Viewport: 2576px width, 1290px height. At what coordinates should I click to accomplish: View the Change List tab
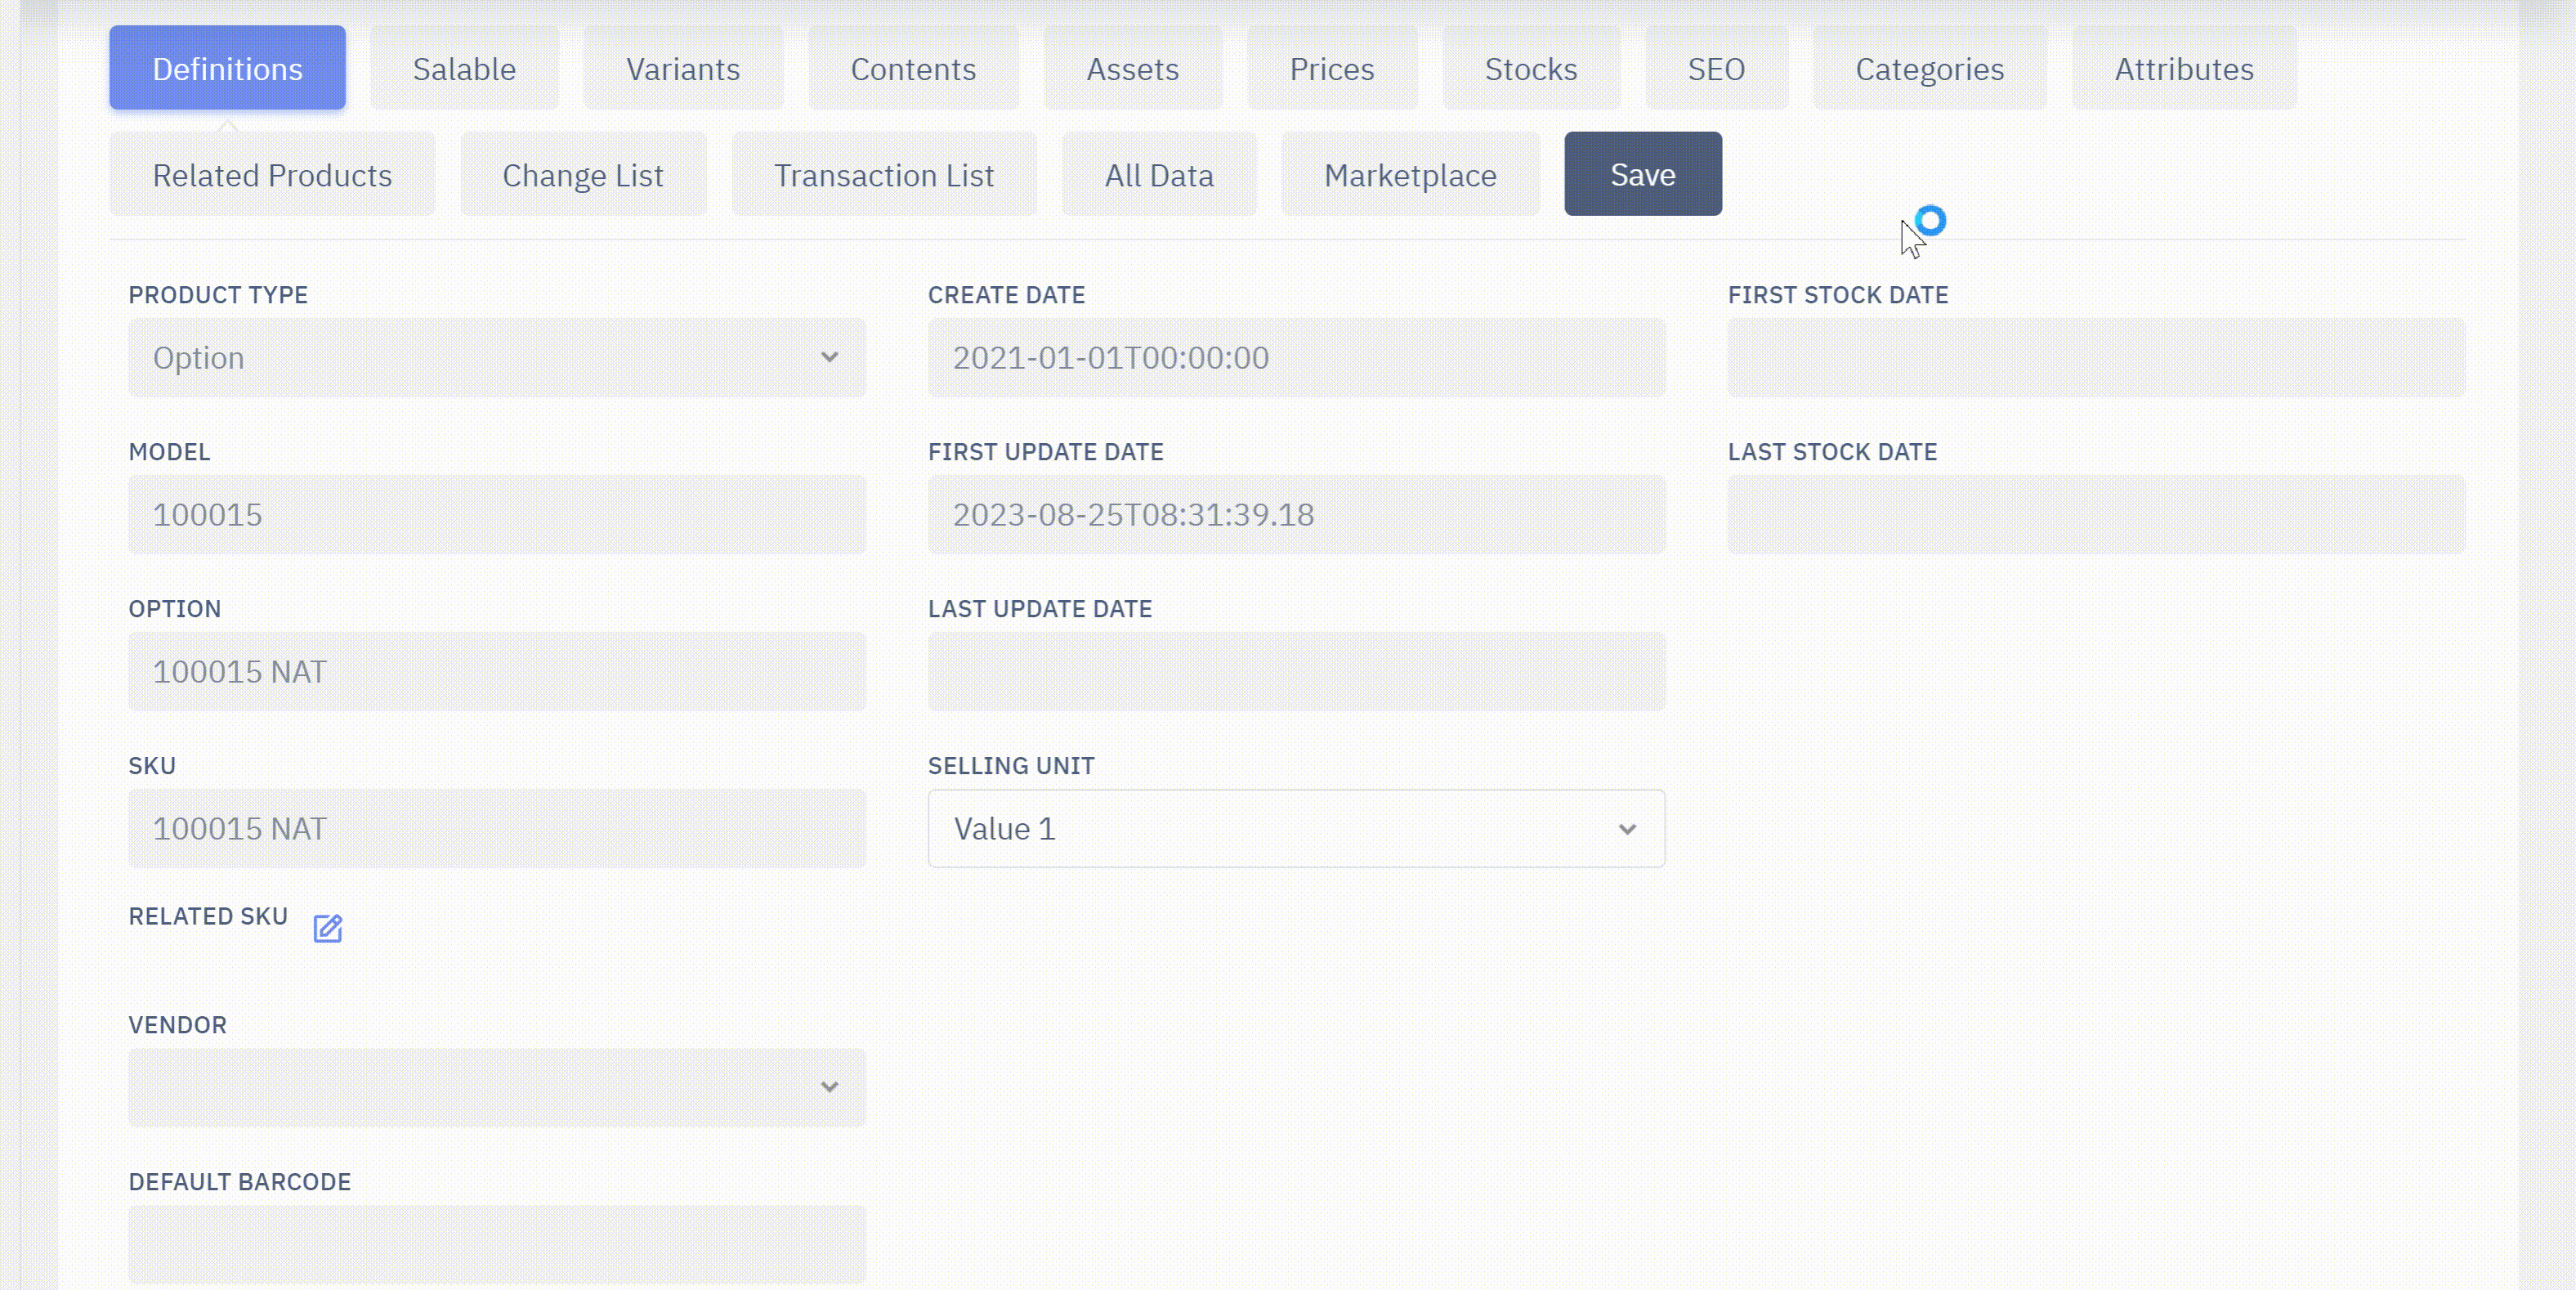click(583, 174)
